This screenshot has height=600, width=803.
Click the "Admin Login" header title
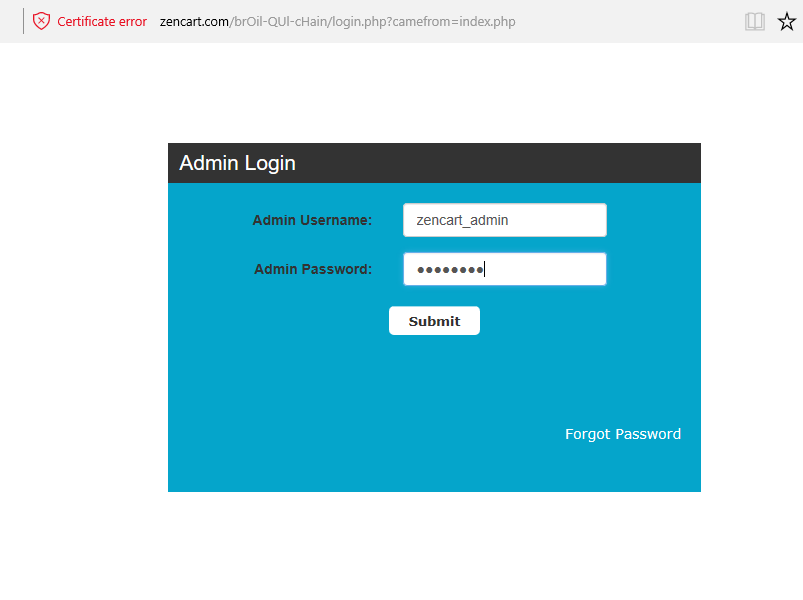click(237, 163)
